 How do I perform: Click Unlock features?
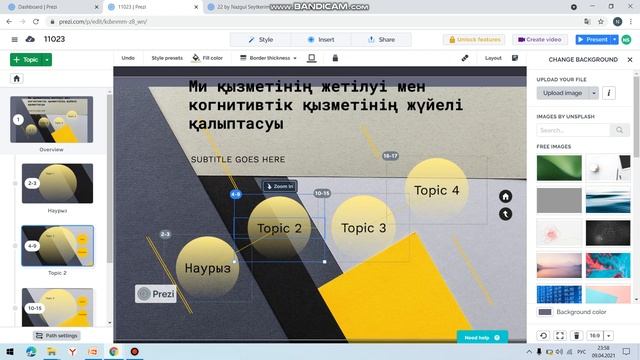[x=474, y=40]
